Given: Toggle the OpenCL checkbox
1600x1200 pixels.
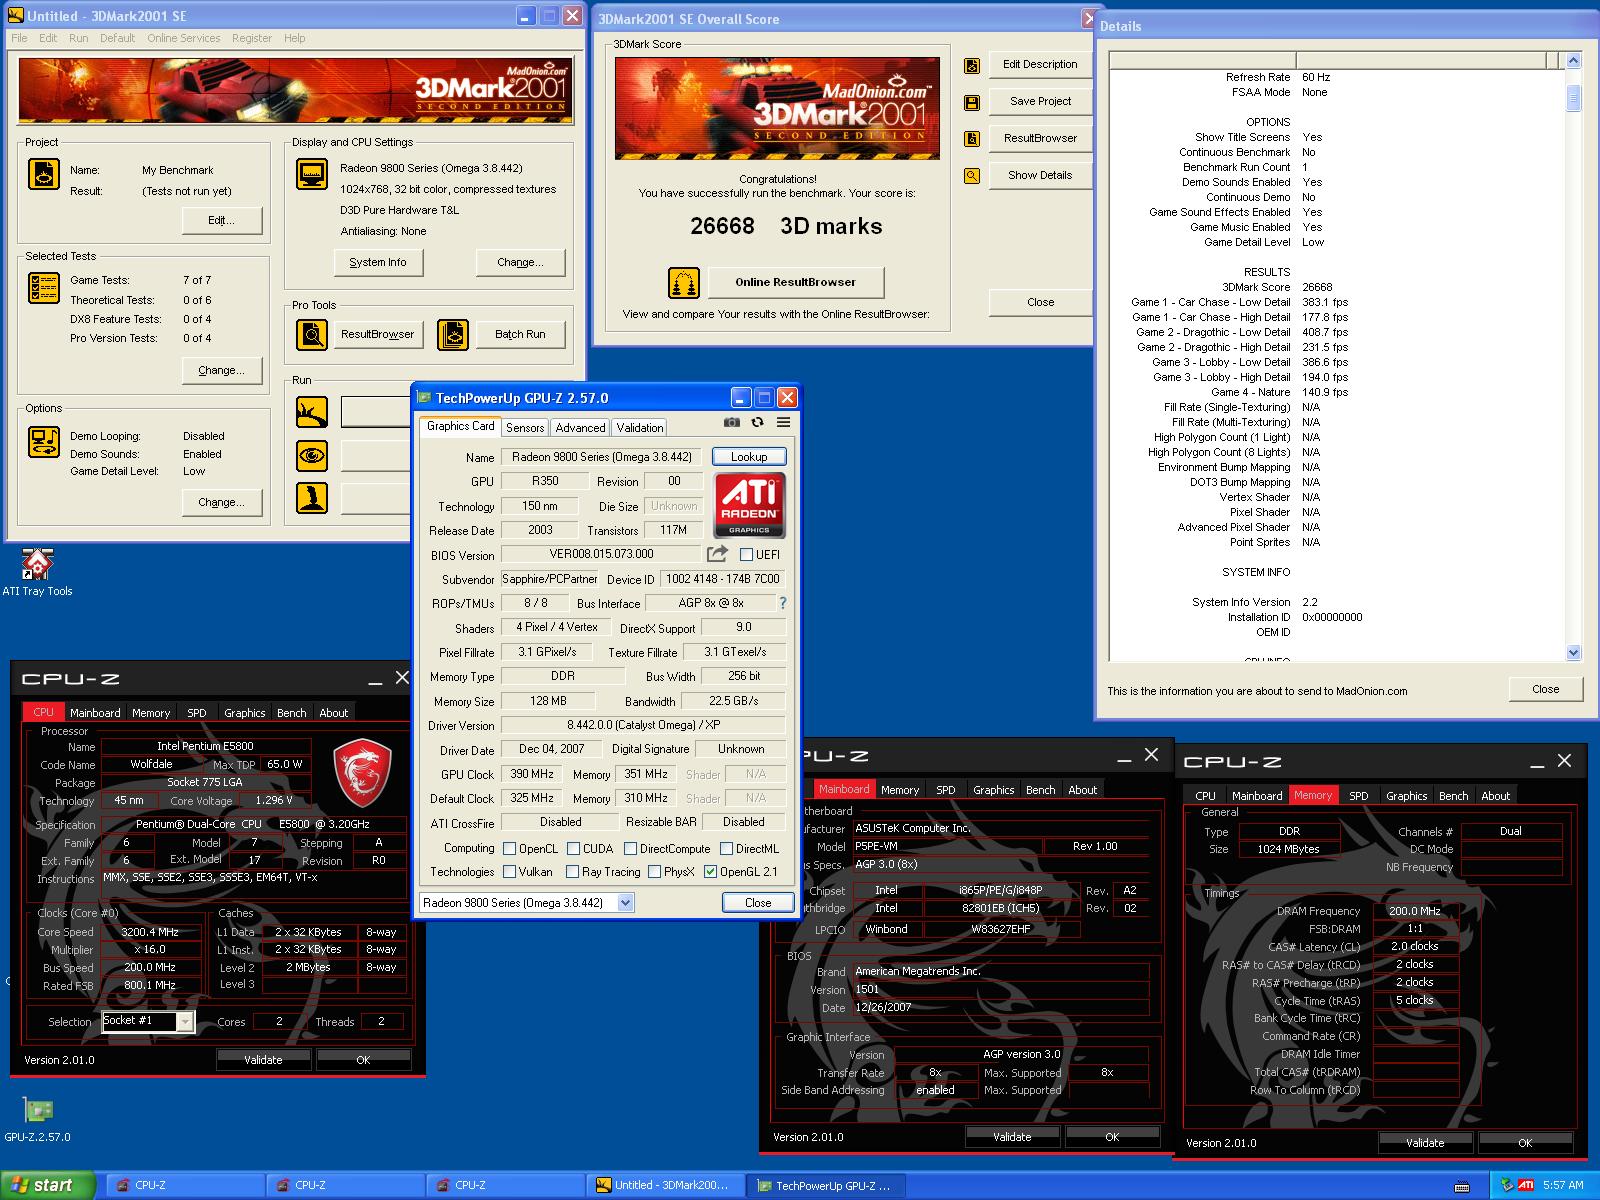Looking at the screenshot, I should point(510,849).
